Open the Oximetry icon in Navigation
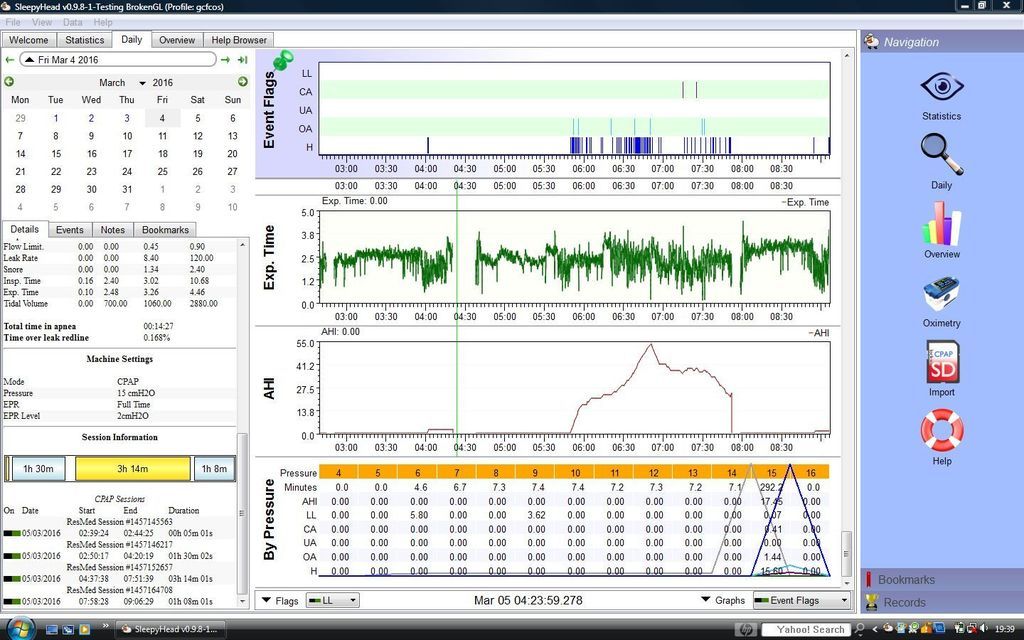The image size is (1024, 640). point(942,293)
